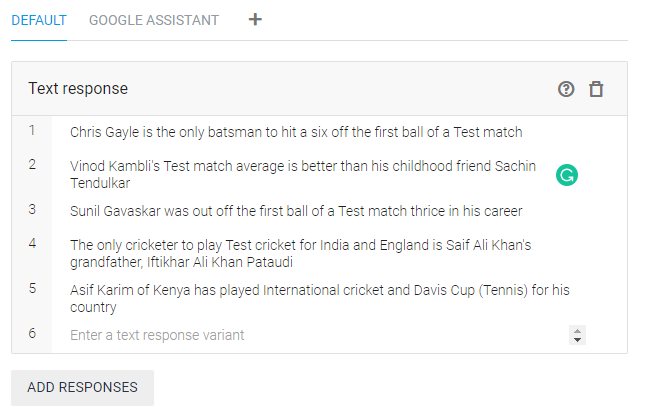657x416 pixels.
Task: Click the down arrow of variant field stepper
Action: (577, 340)
